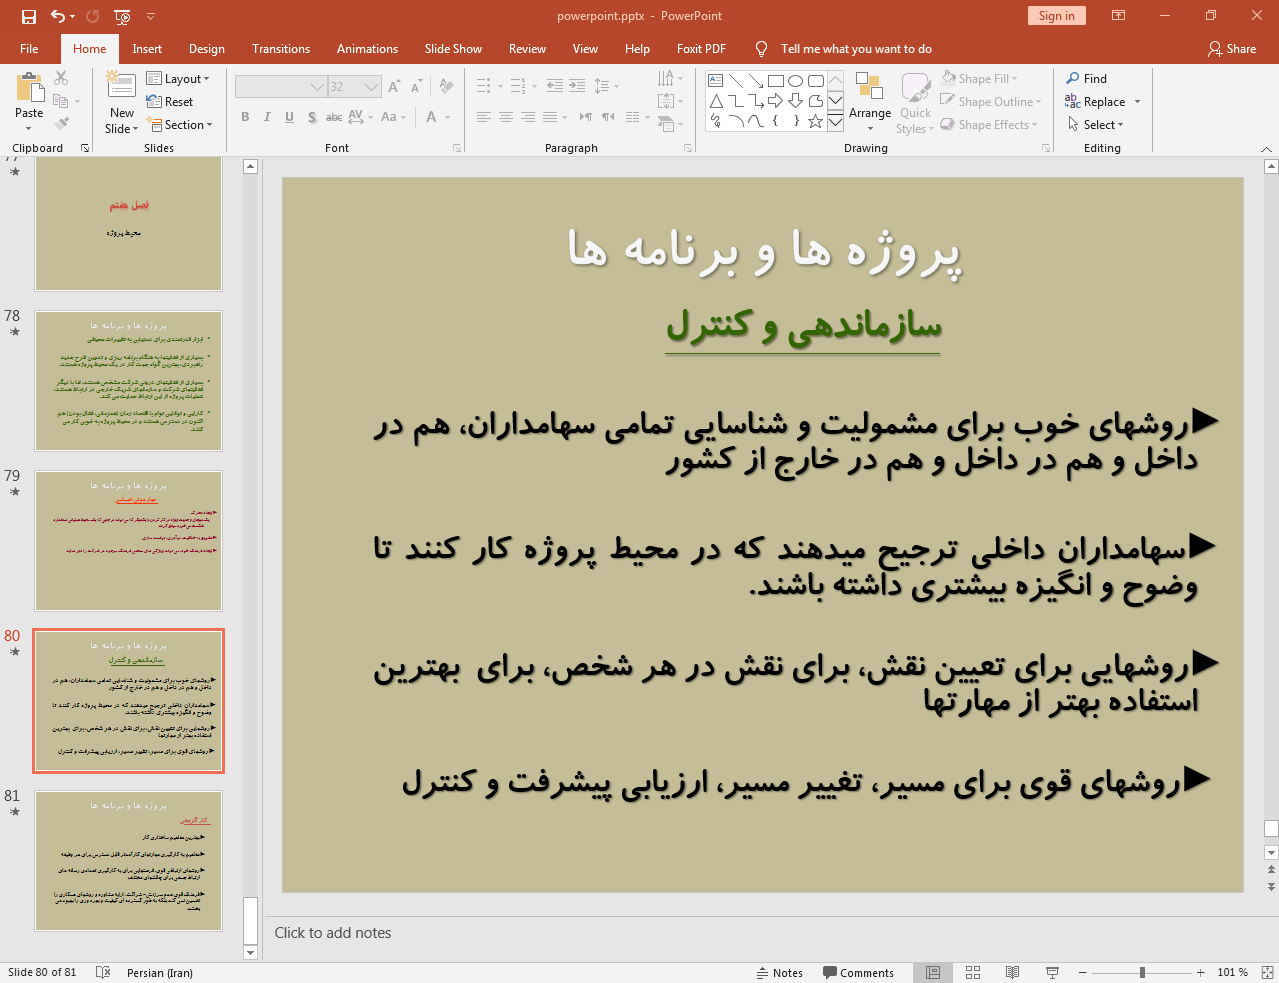Click the zoom slider handle
Image resolution: width=1279 pixels, height=983 pixels.
click(x=1142, y=972)
